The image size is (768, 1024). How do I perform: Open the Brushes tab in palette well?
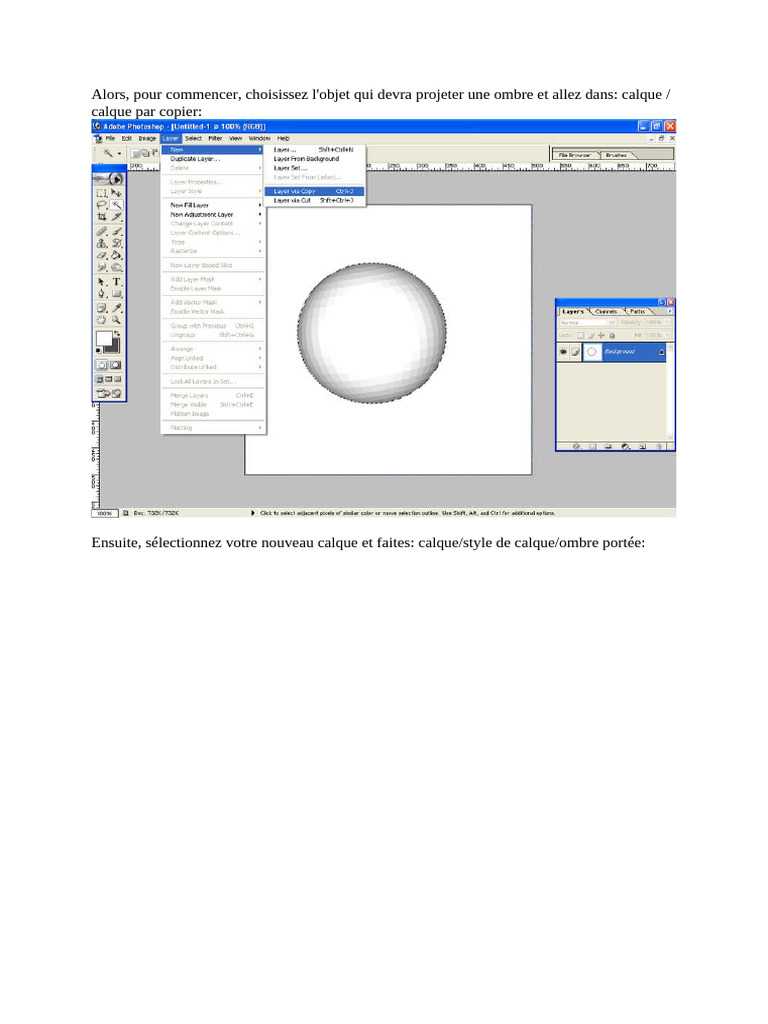[x=616, y=155]
